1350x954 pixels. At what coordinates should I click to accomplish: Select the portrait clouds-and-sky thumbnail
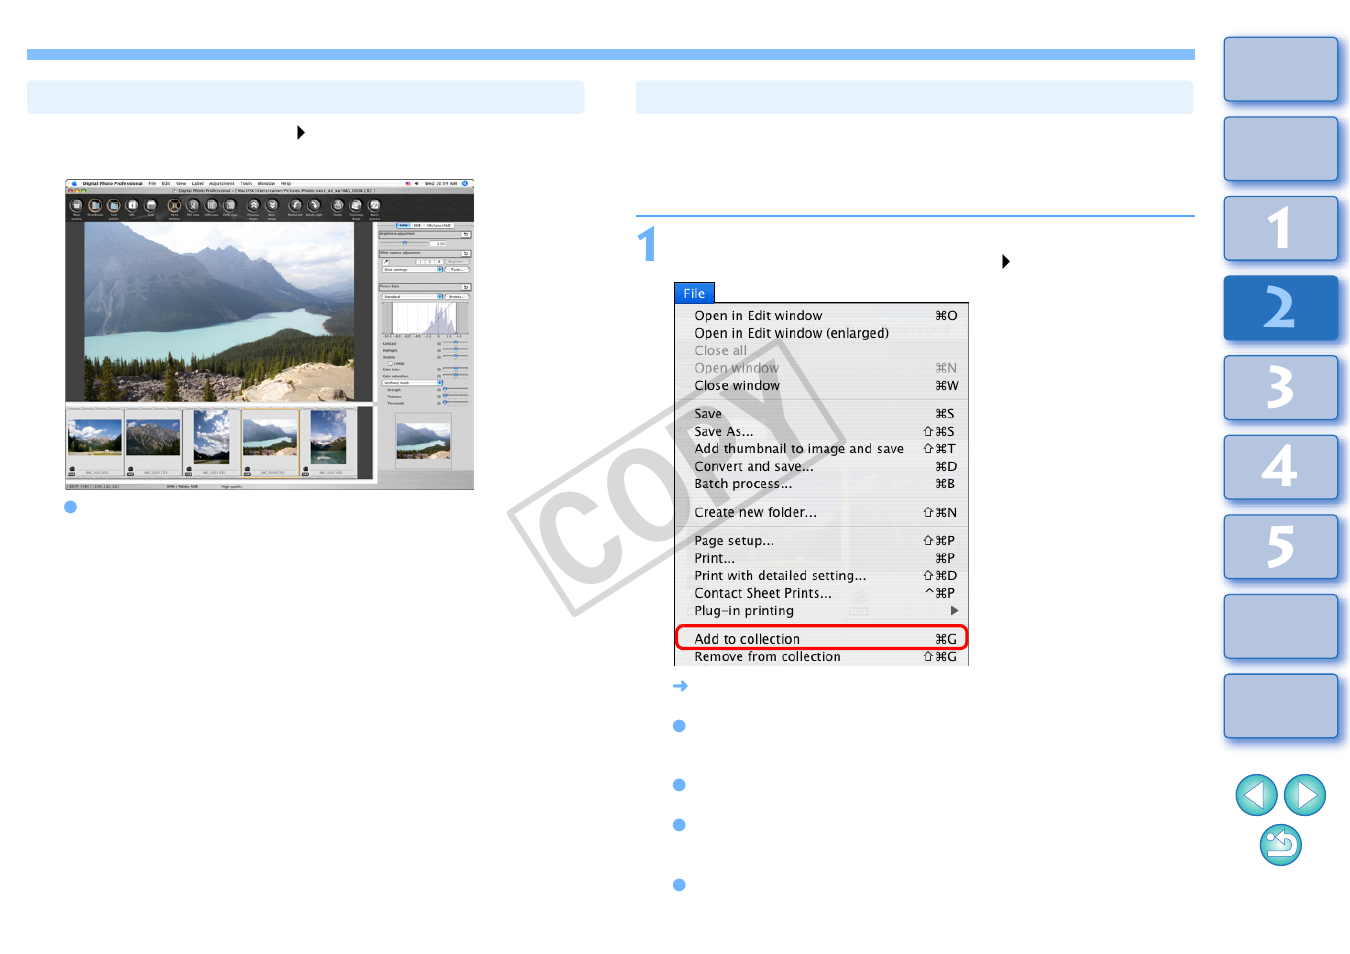(x=212, y=438)
